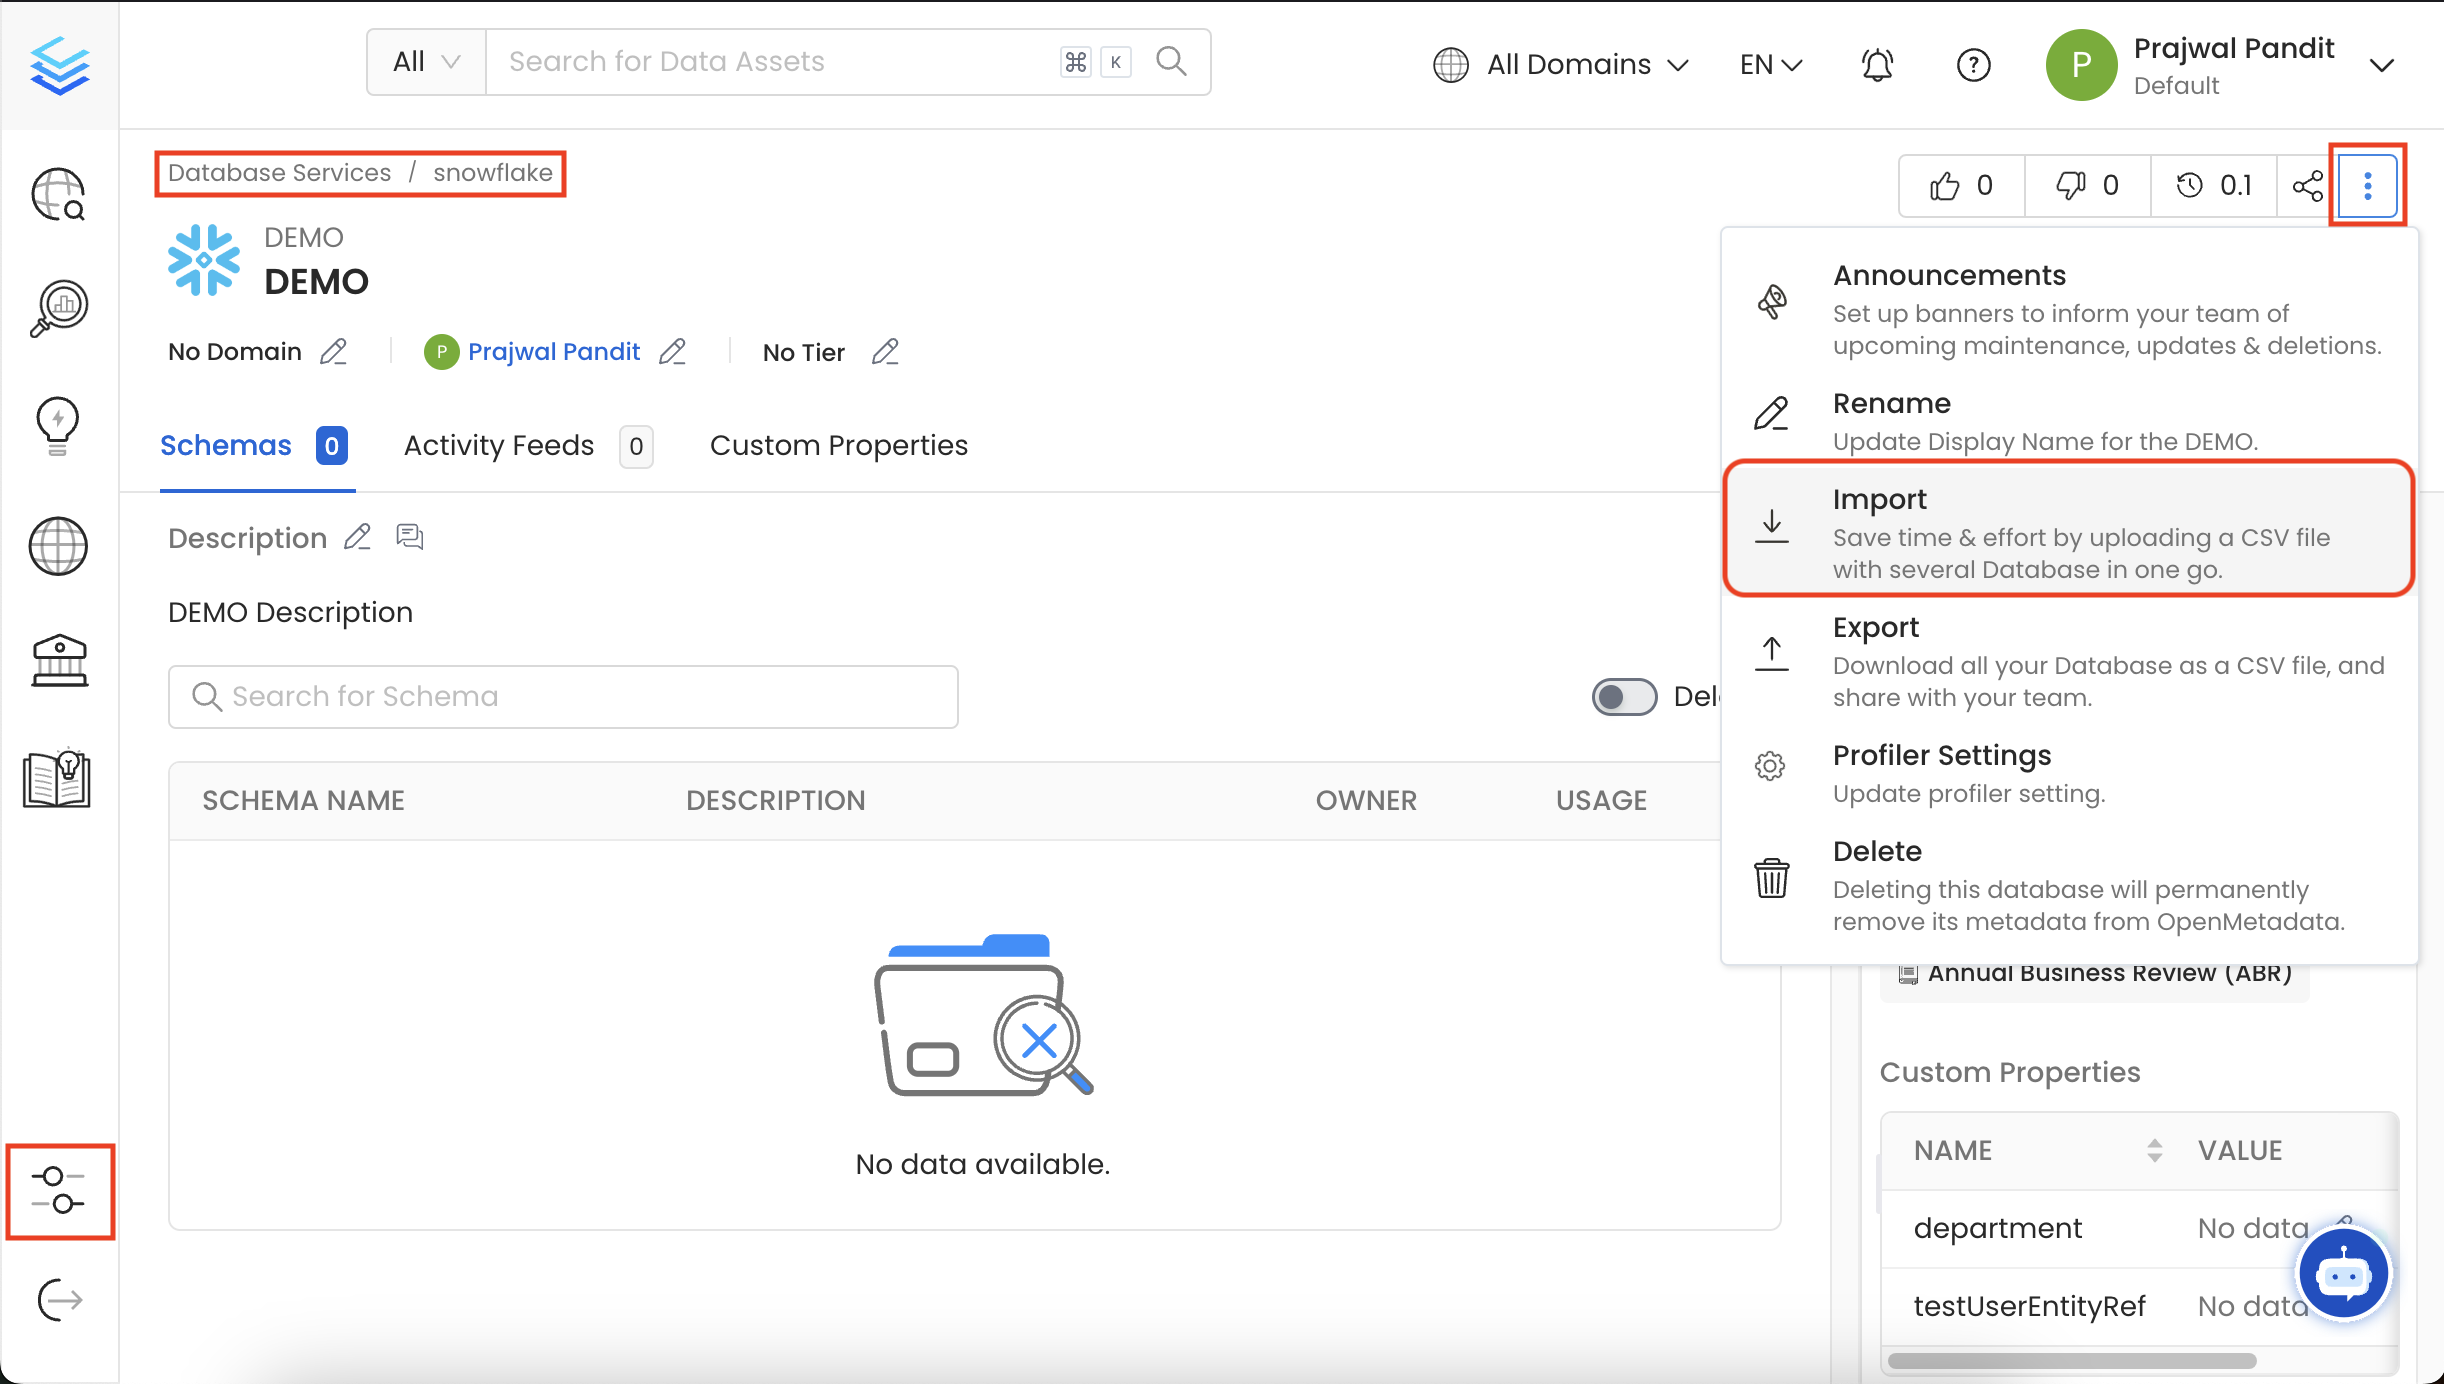
Task: Click the chatbot assistant icon
Action: [2342, 1272]
